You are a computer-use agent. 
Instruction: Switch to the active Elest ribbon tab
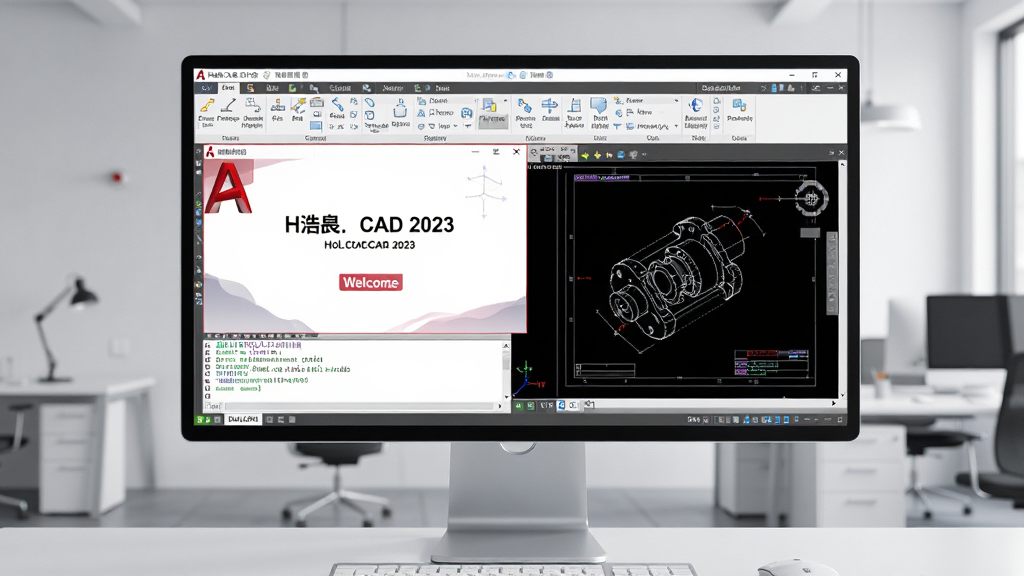pos(228,88)
